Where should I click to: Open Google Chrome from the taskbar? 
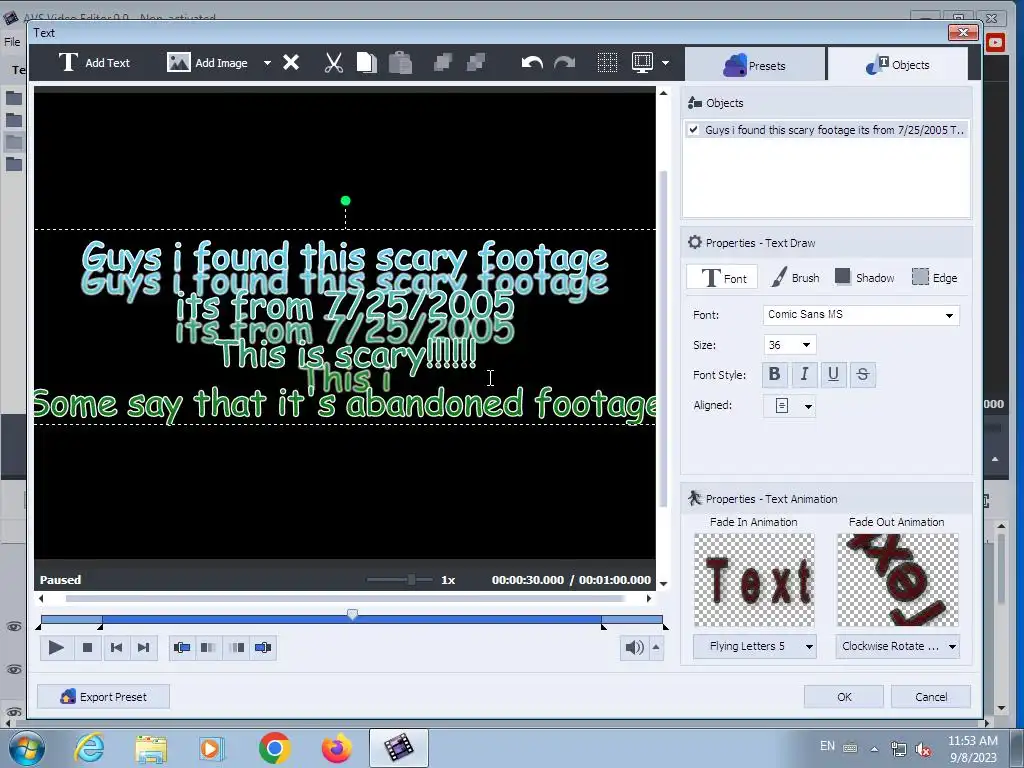tap(275, 748)
